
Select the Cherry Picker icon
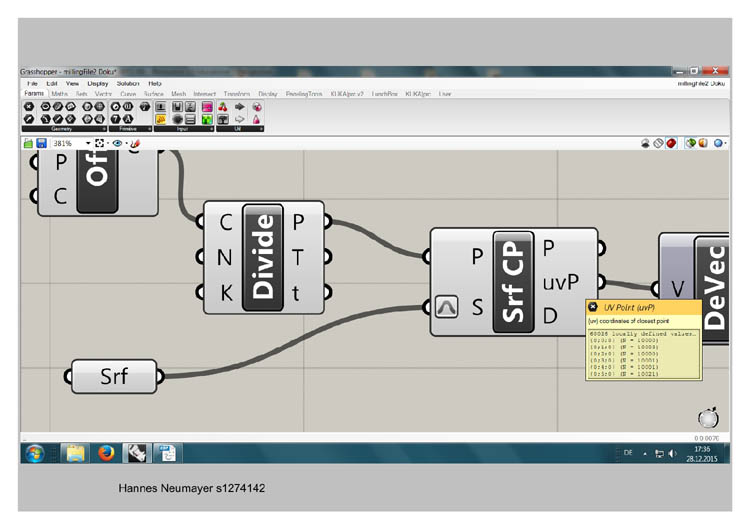222,107
